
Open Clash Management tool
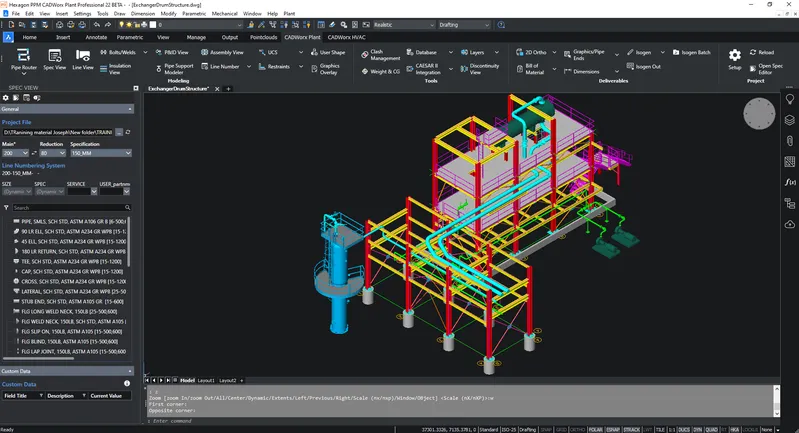coord(379,55)
